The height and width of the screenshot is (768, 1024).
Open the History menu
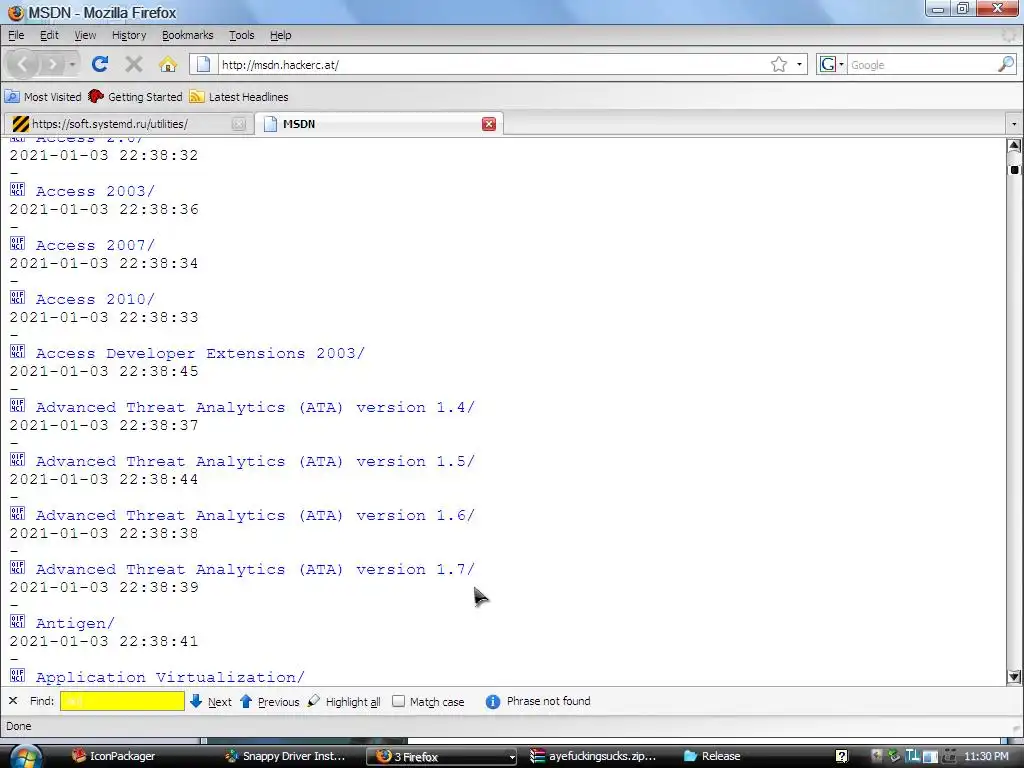coord(129,35)
